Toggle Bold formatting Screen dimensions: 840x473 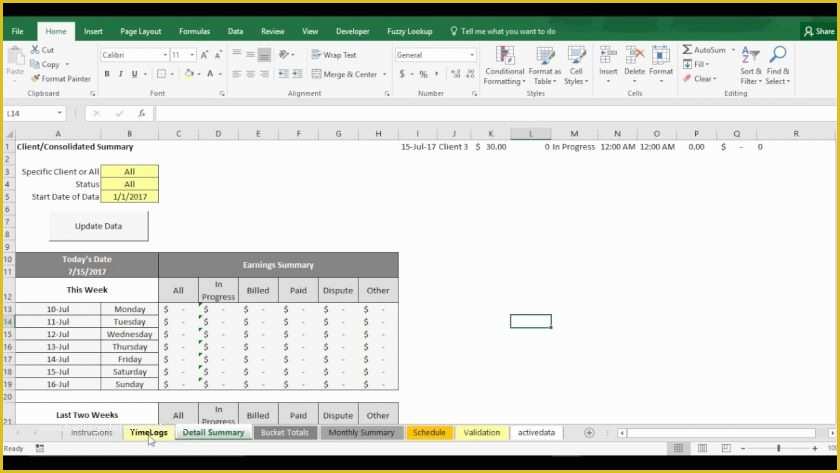[107, 74]
